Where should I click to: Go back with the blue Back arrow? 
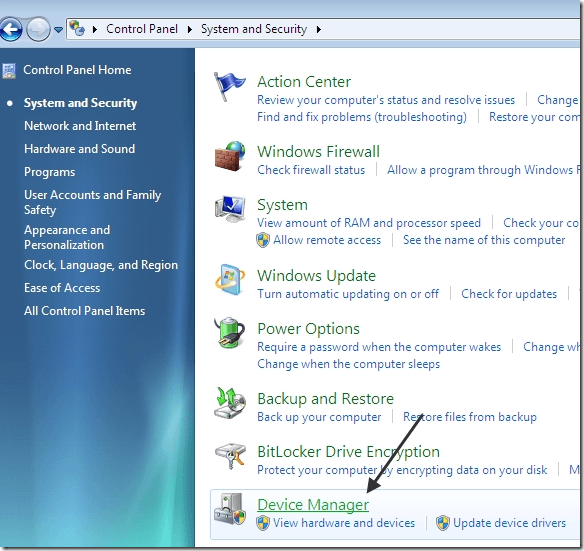[11, 29]
